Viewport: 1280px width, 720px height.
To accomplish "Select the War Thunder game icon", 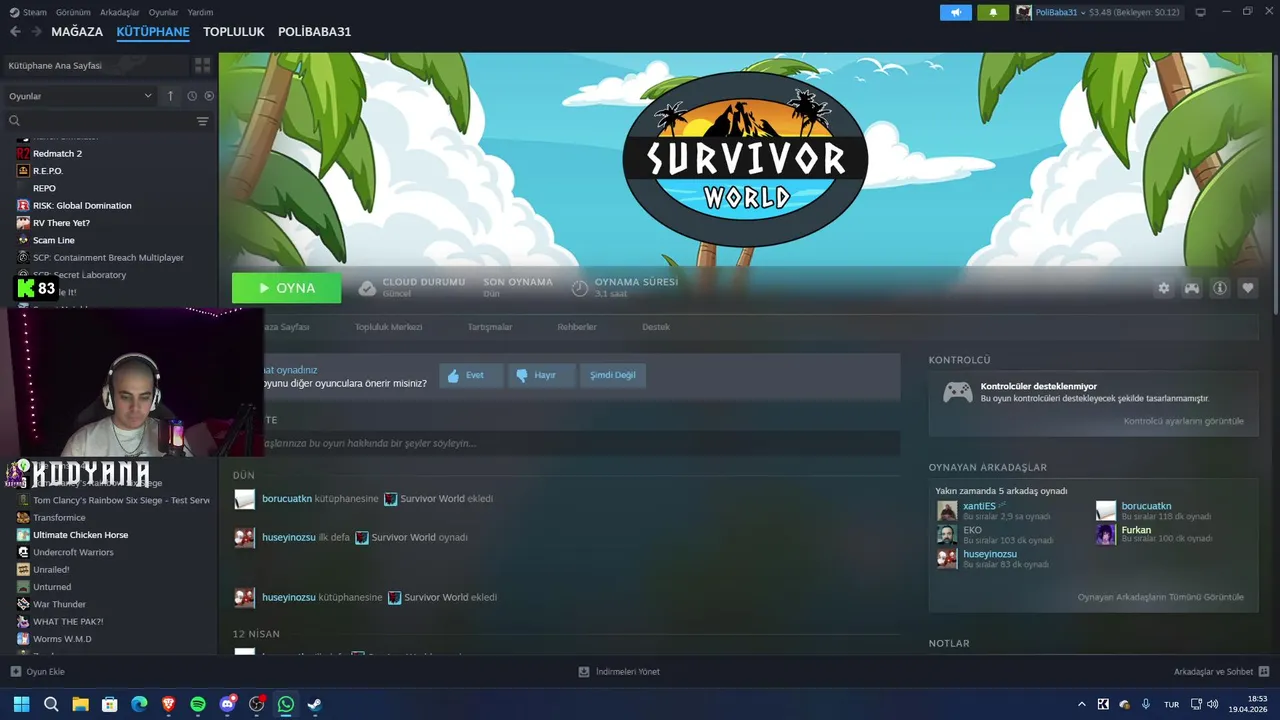I will click(x=23, y=604).
